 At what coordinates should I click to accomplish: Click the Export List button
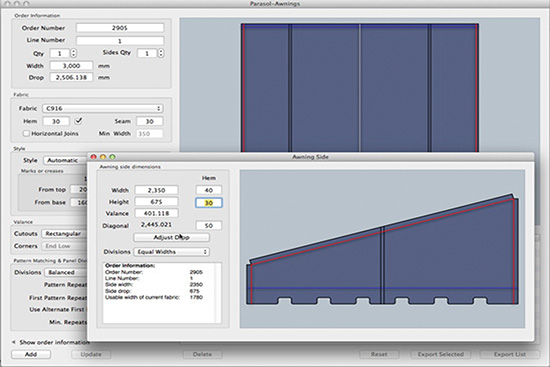coord(510,354)
